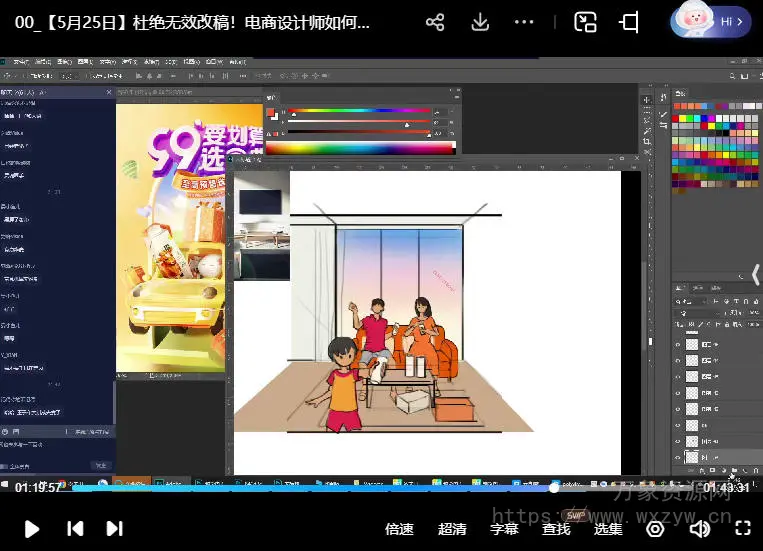763x551 pixels.
Task: Click the screen crop icon
Action: click(x=629, y=22)
